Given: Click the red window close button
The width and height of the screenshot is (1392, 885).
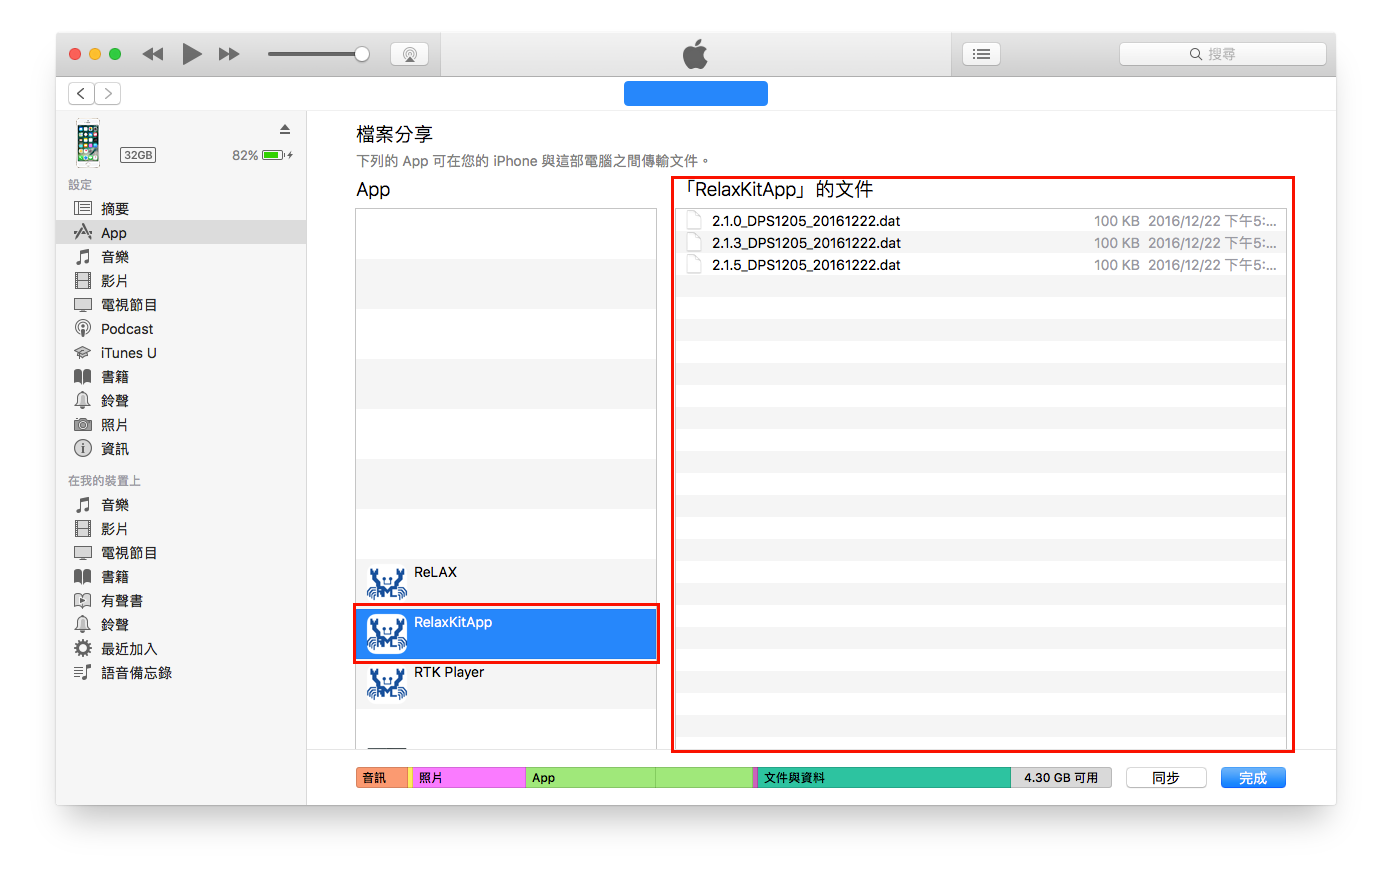Looking at the screenshot, I should tap(75, 54).
